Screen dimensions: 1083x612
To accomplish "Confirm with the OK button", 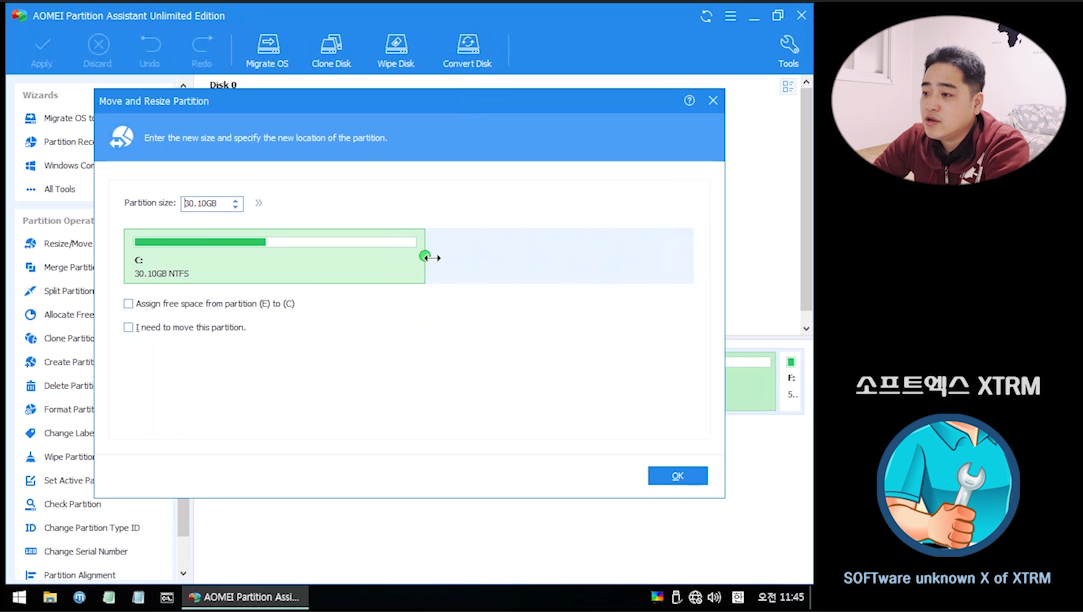I will pyautogui.click(x=678, y=476).
